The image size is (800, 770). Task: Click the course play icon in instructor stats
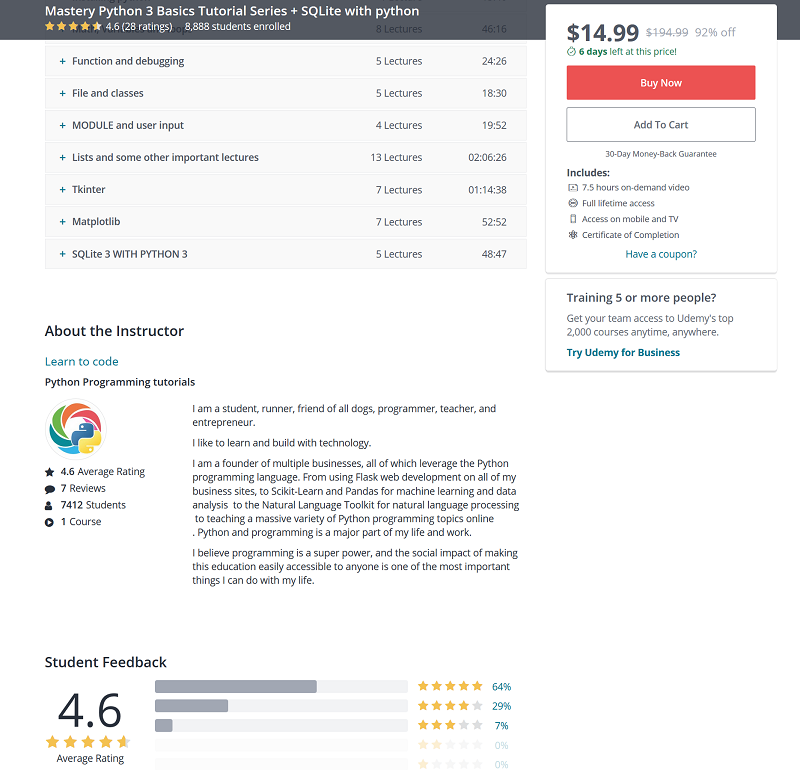point(50,522)
